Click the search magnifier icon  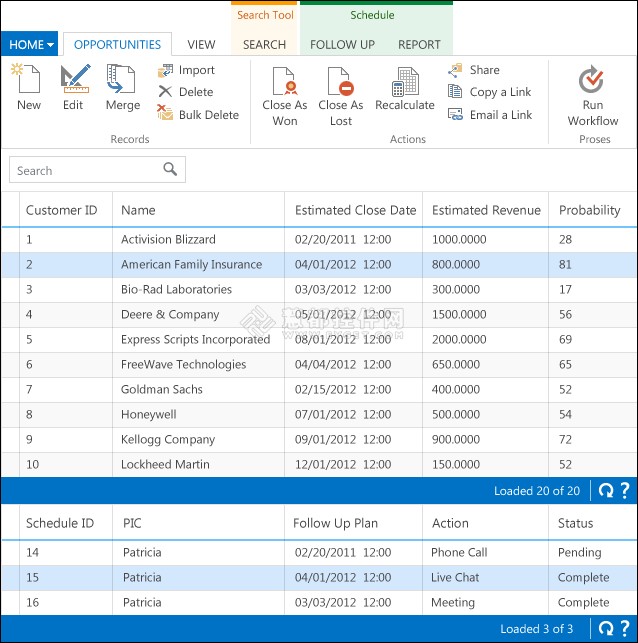pyautogui.click(x=170, y=169)
